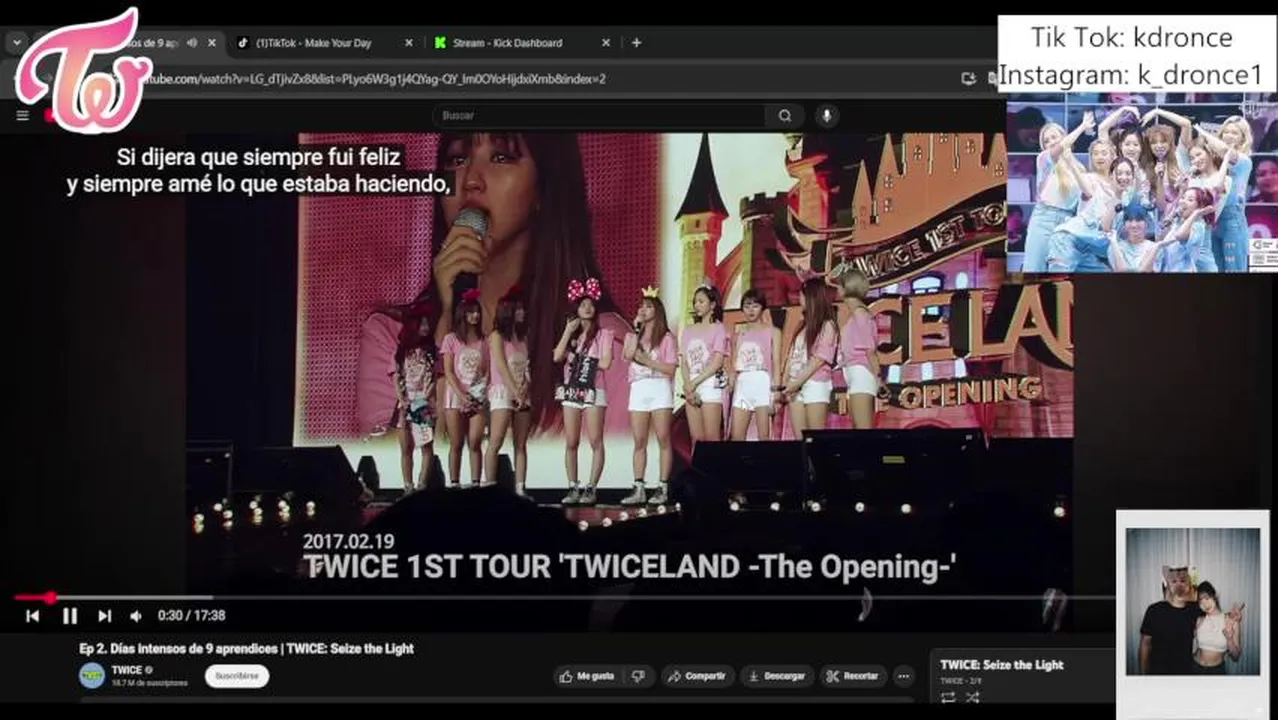Click the 0:30 / 17:38 time display
The height and width of the screenshot is (720, 1278).
point(191,616)
